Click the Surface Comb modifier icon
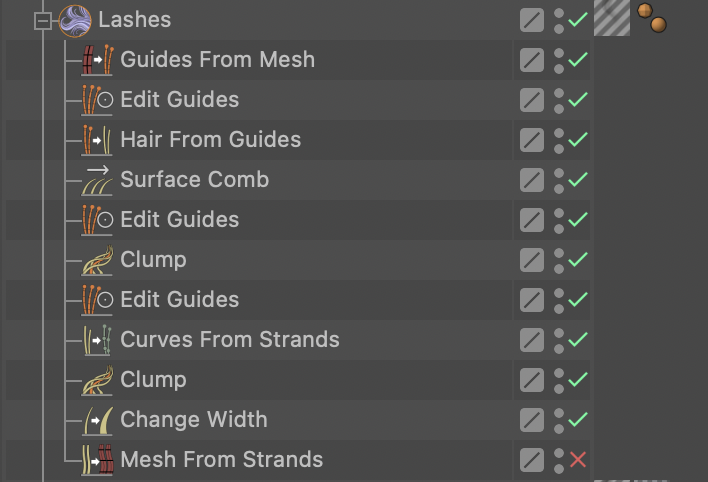 point(97,180)
